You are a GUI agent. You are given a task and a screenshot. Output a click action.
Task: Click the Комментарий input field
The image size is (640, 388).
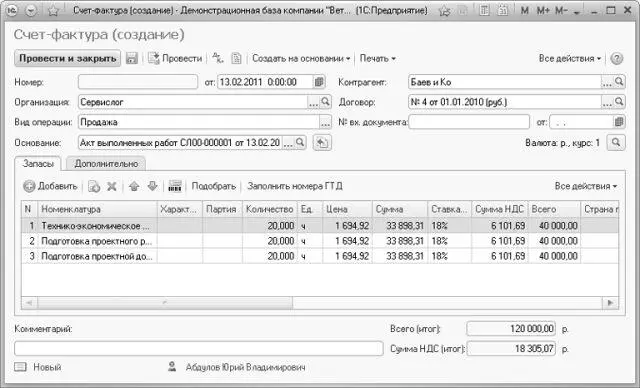point(199,348)
